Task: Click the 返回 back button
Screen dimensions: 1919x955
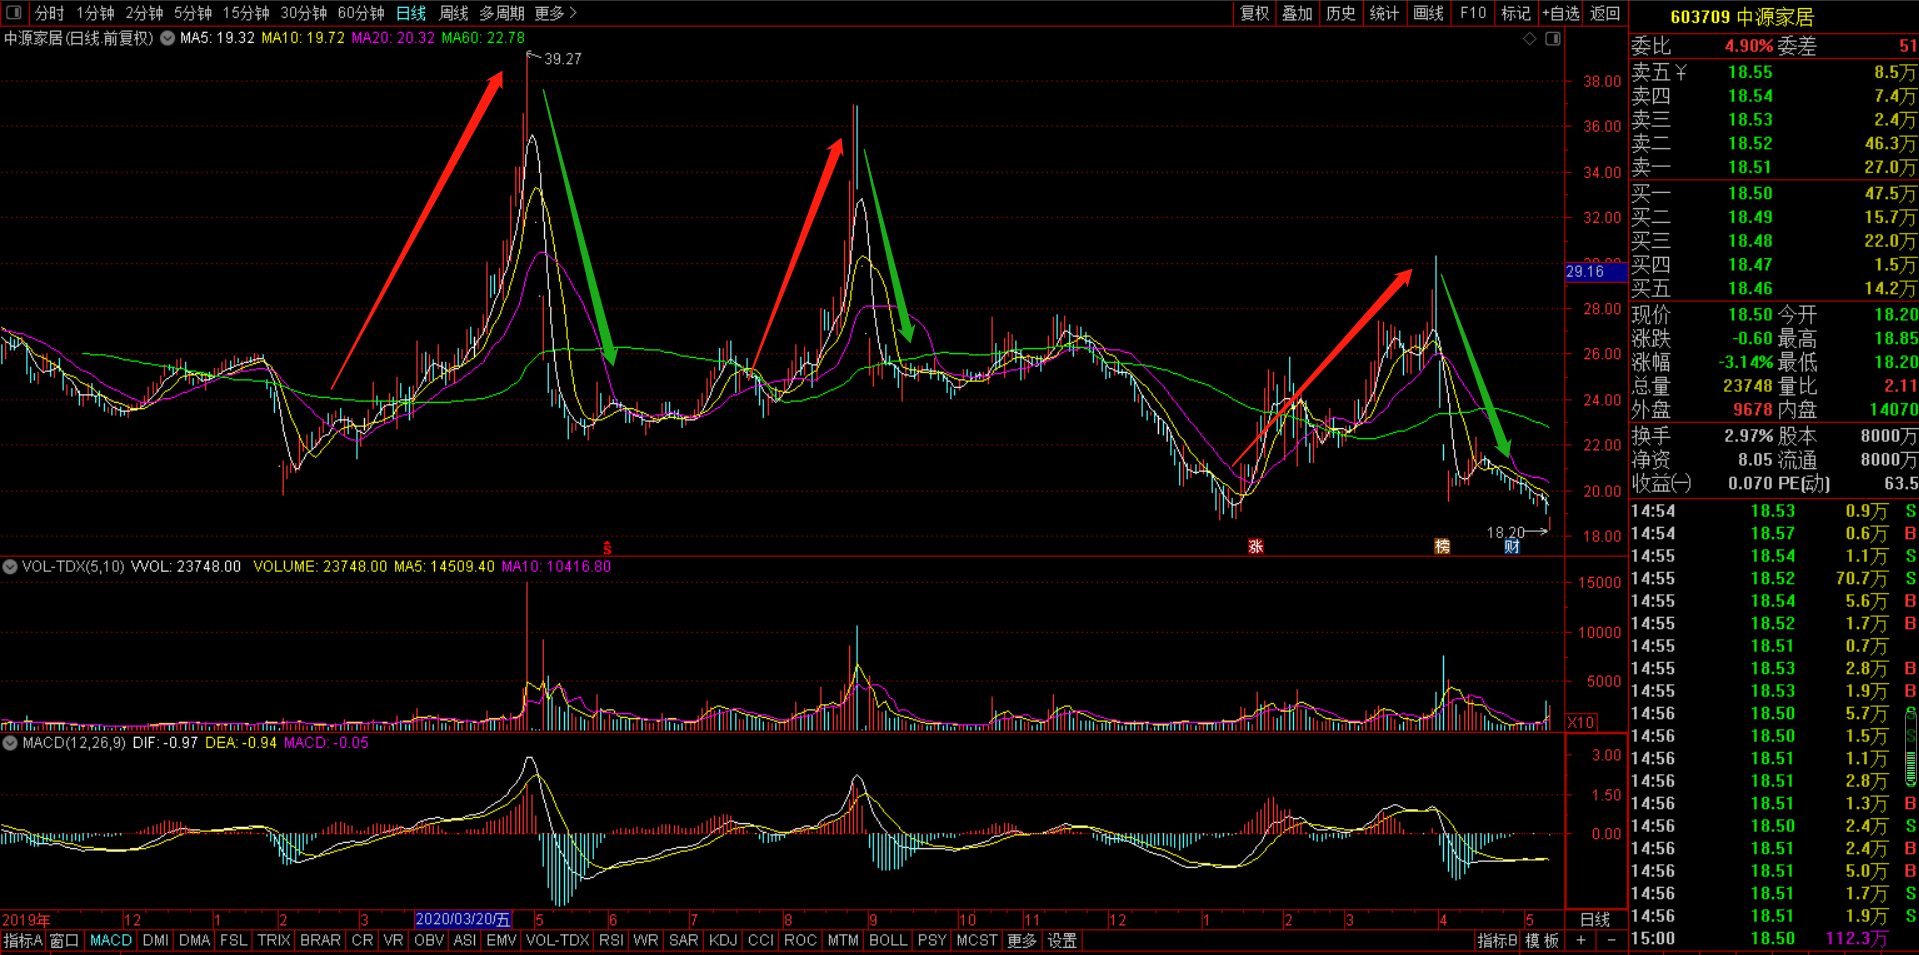Action: (x=1605, y=13)
